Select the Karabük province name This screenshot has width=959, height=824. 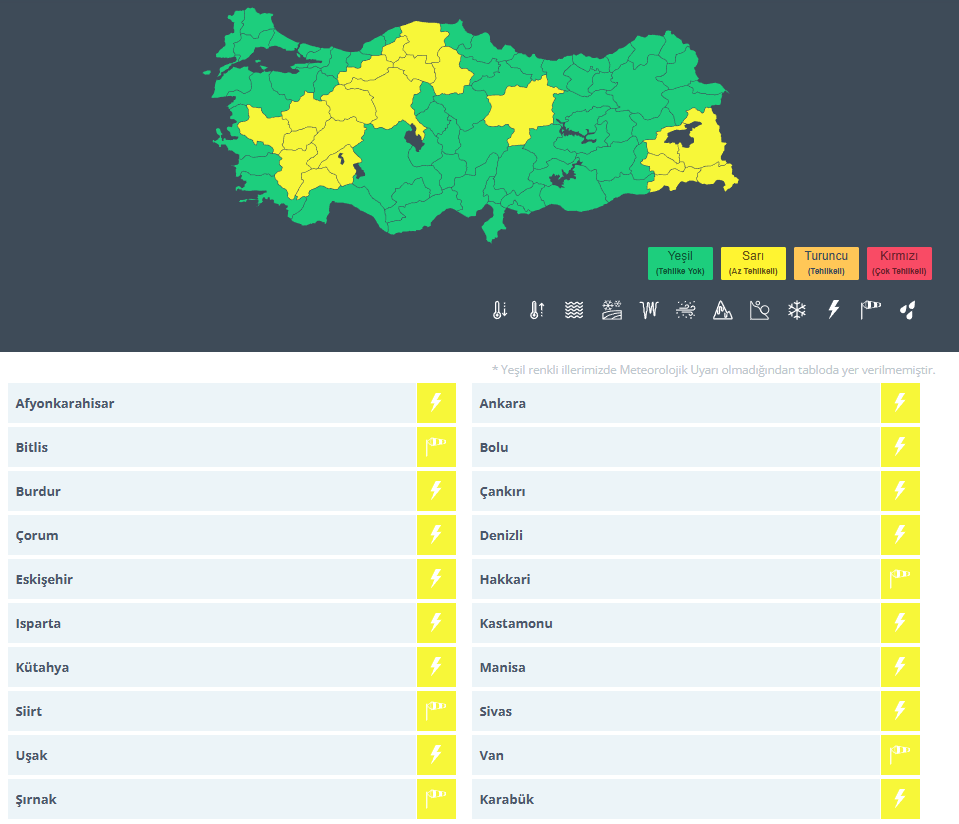(507, 800)
